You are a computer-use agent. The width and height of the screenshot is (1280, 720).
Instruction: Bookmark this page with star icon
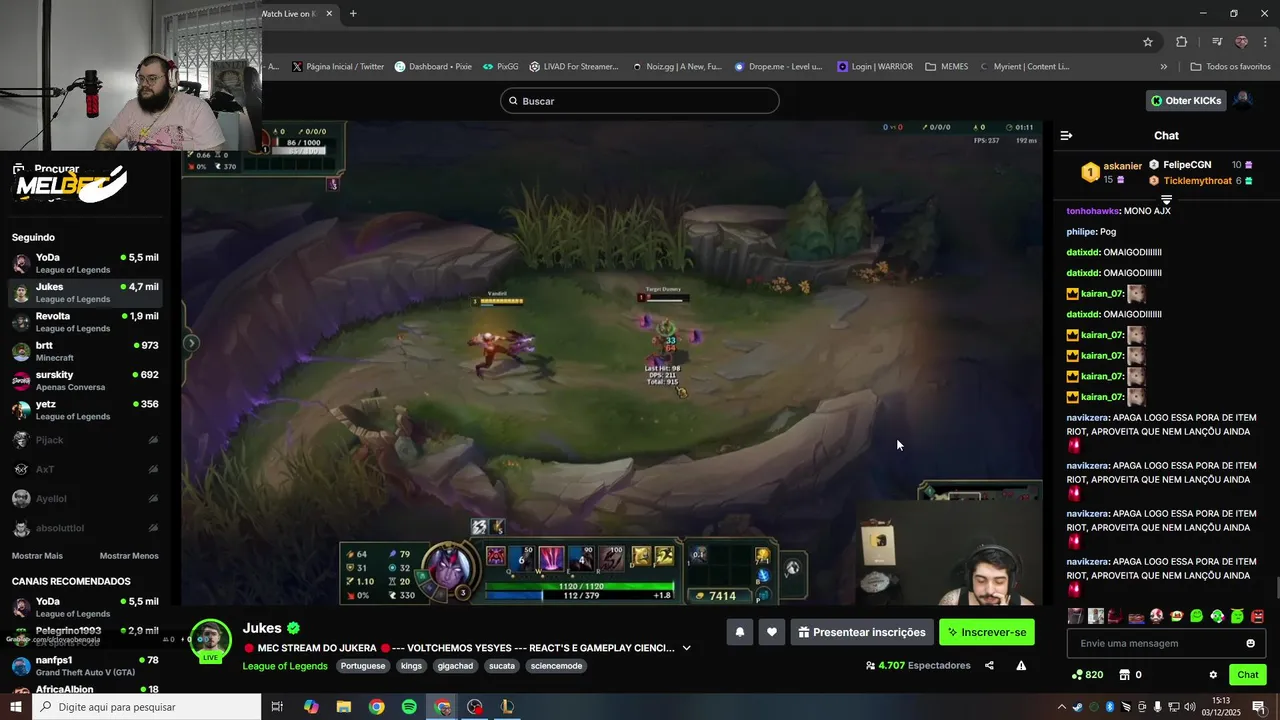click(x=1148, y=41)
